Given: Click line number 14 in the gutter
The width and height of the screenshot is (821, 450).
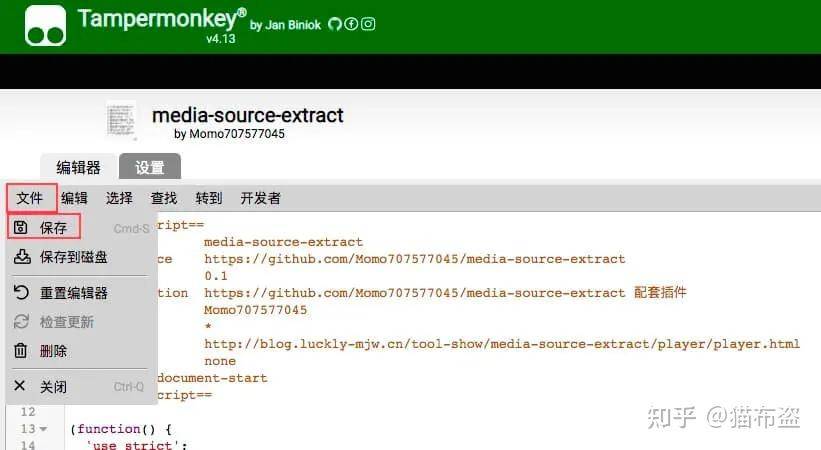Looking at the screenshot, I should click(x=28, y=445).
